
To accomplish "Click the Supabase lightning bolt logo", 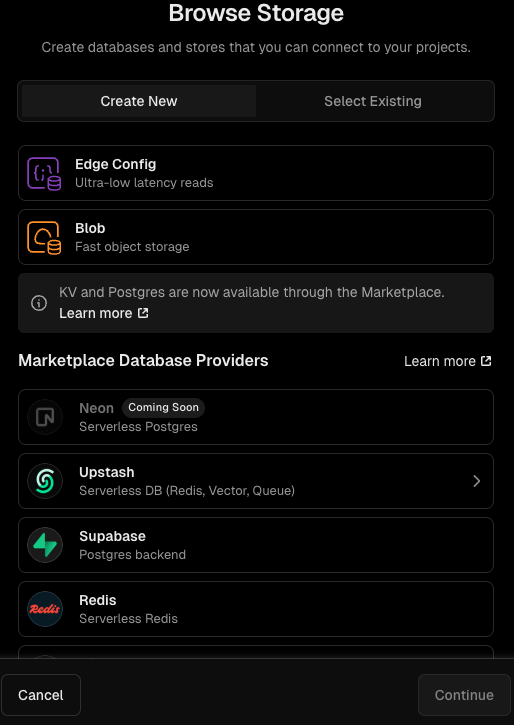I will 45,545.
